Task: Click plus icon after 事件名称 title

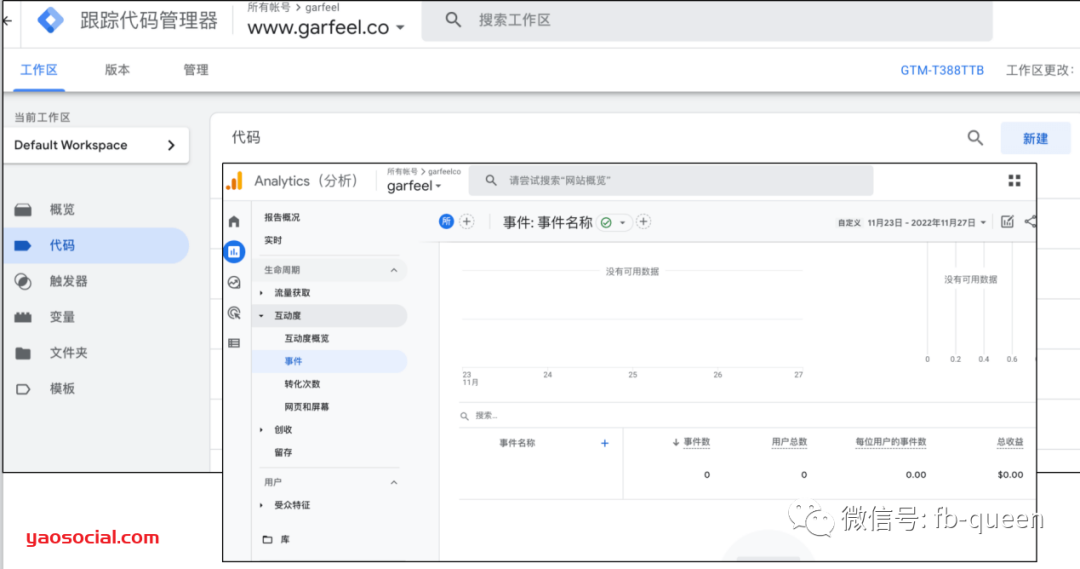Action: click(x=643, y=221)
